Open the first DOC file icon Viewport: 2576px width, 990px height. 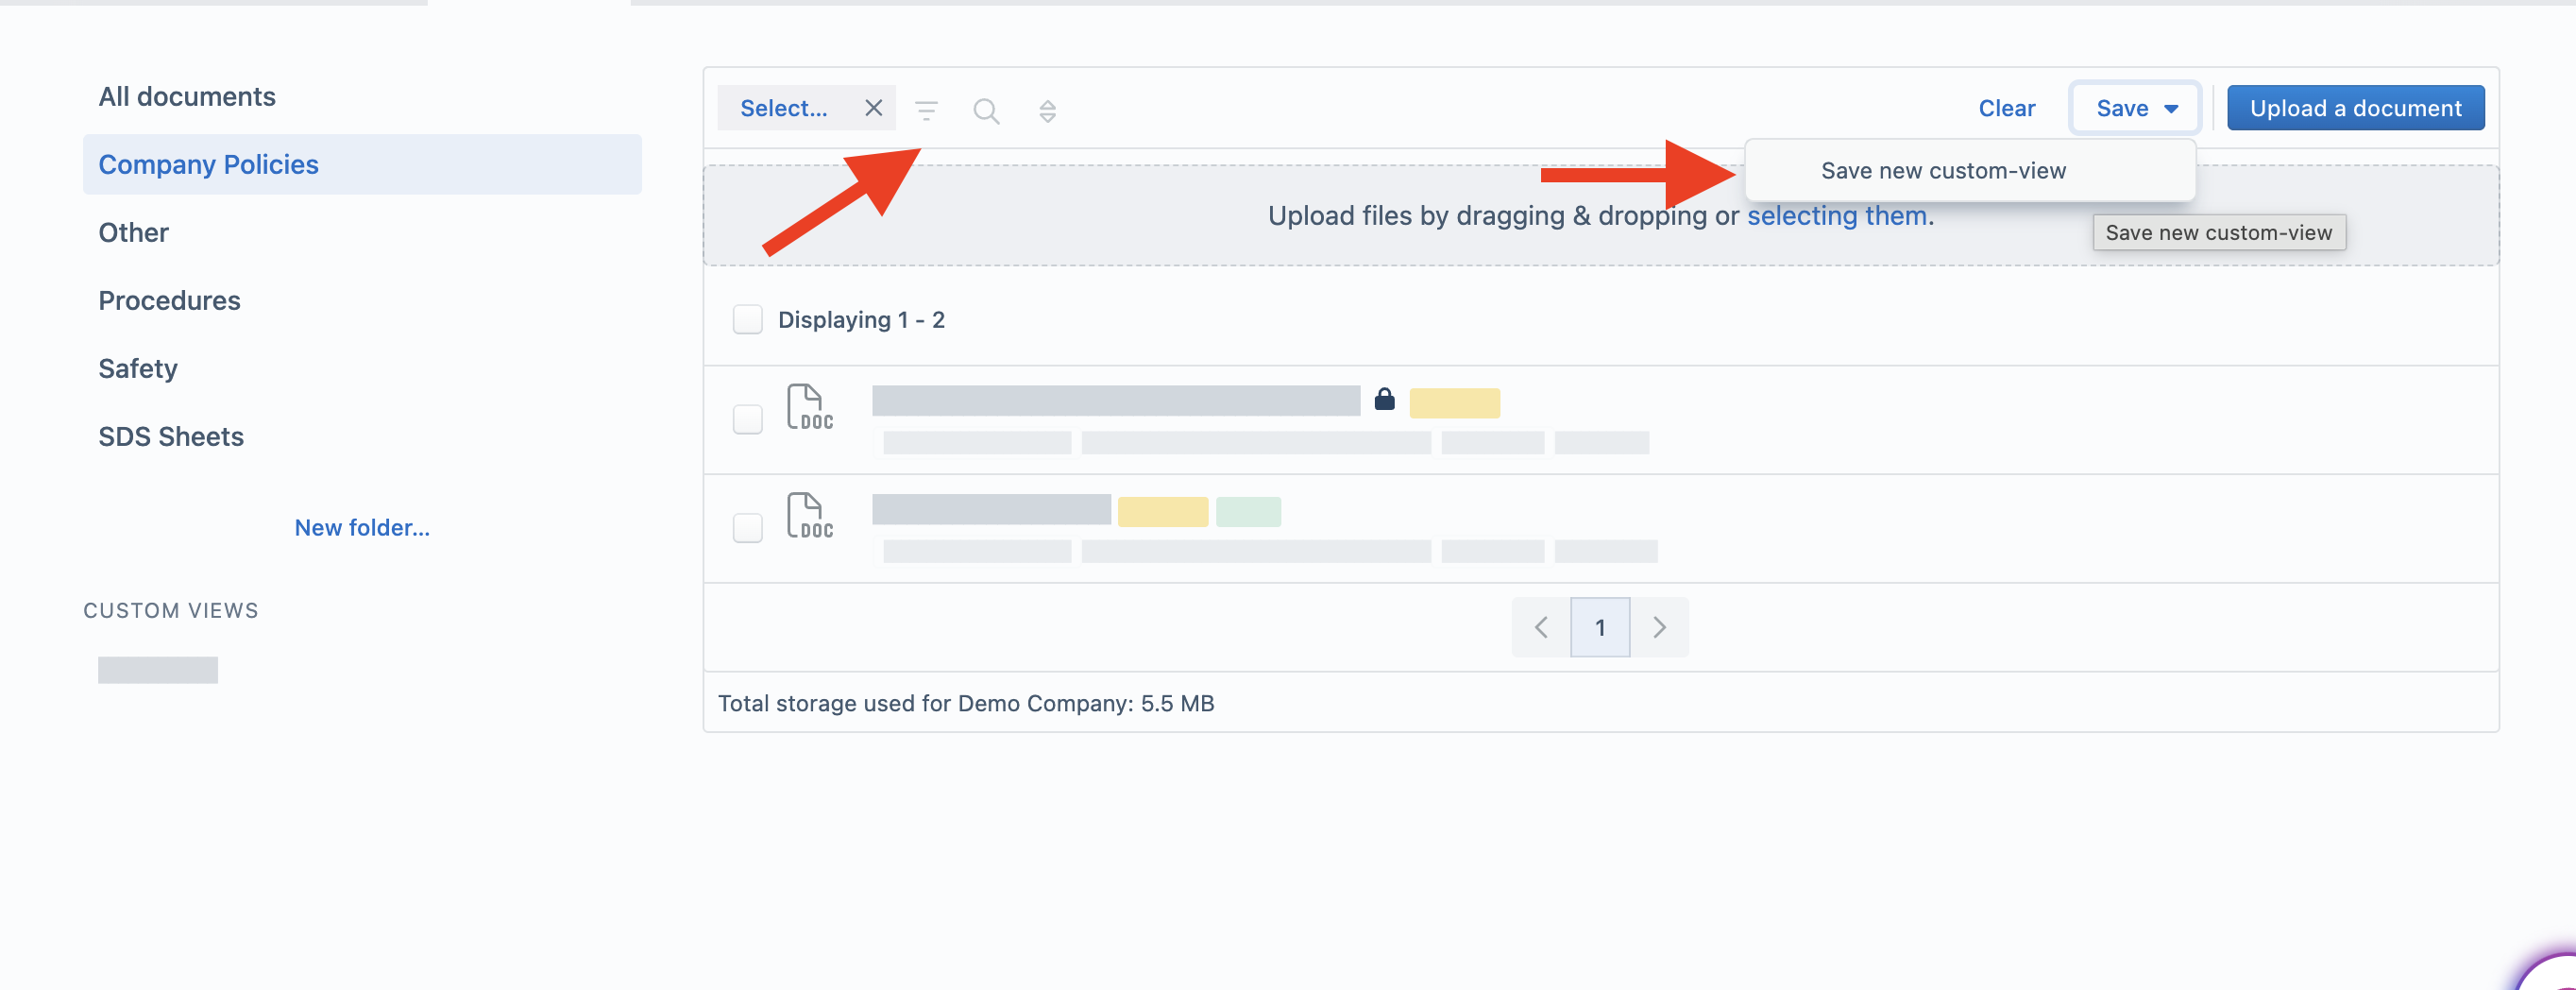click(809, 408)
